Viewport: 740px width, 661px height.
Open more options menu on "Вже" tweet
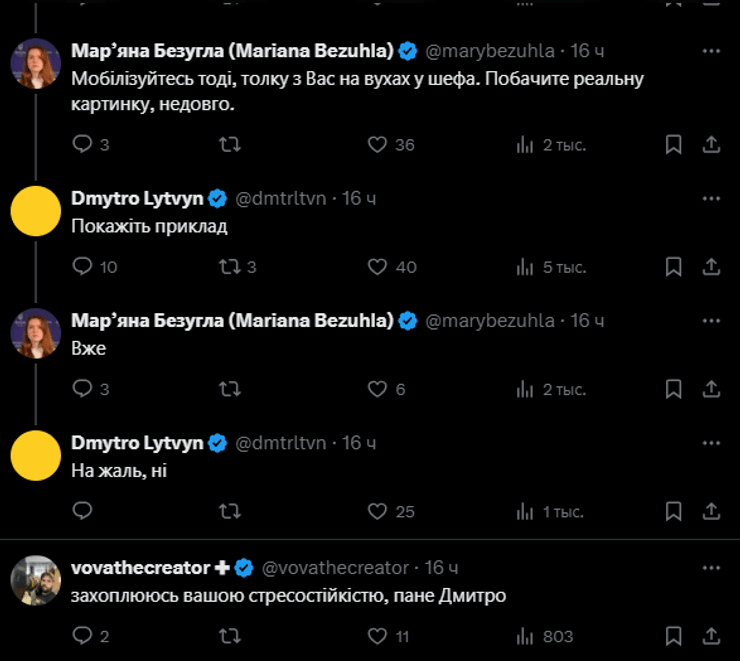point(711,320)
